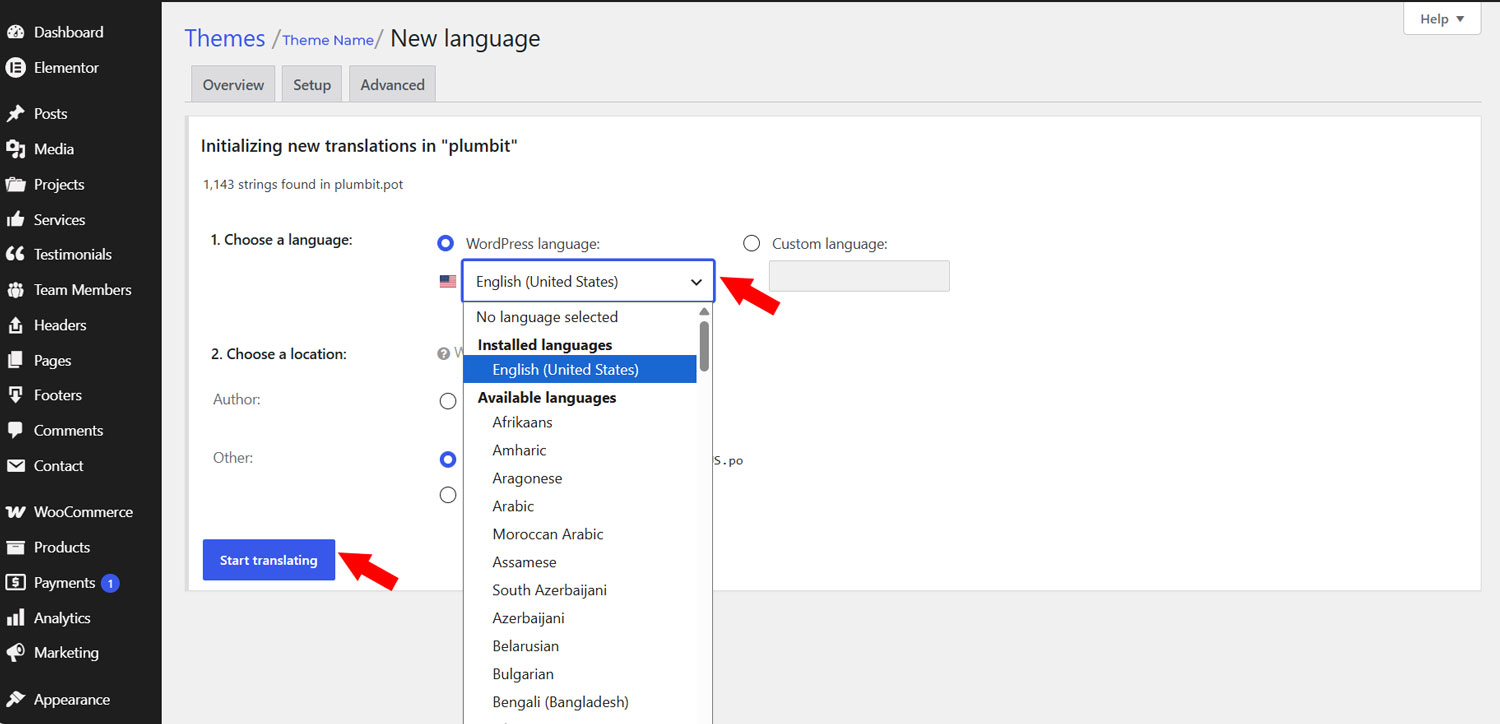
Task: Switch to the Setup tab
Action: tap(312, 85)
